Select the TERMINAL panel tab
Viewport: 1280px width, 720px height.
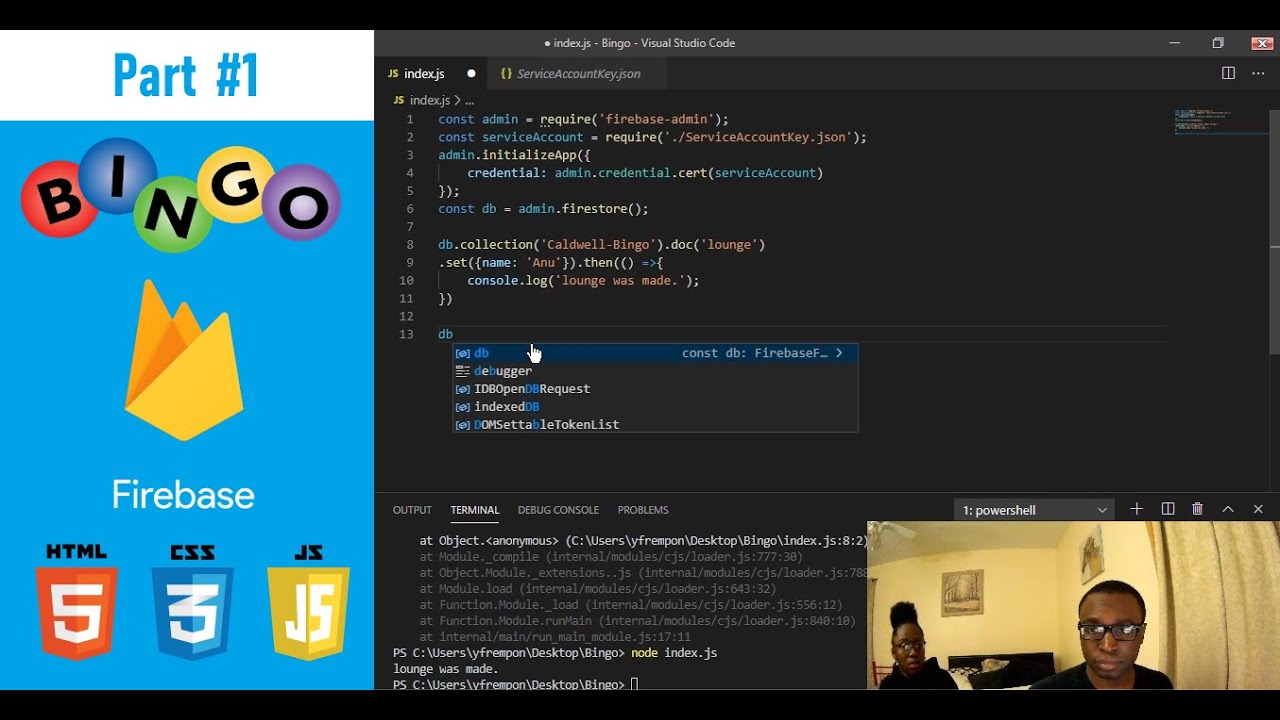tap(475, 510)
